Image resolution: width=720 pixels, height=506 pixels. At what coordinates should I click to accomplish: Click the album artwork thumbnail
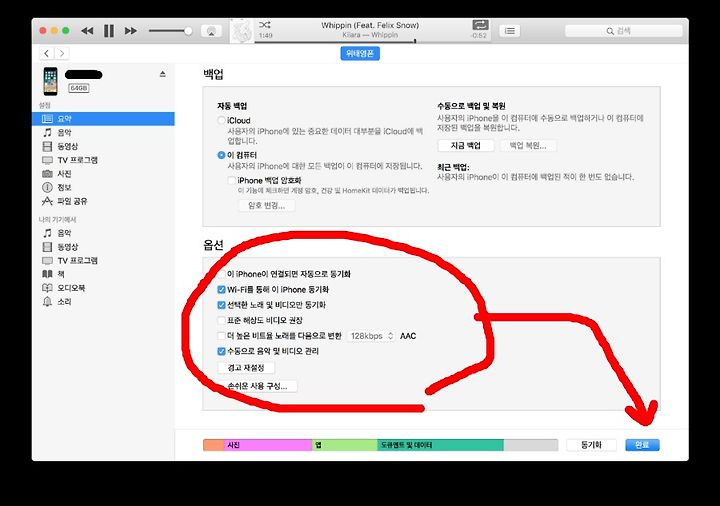point(242,31)
